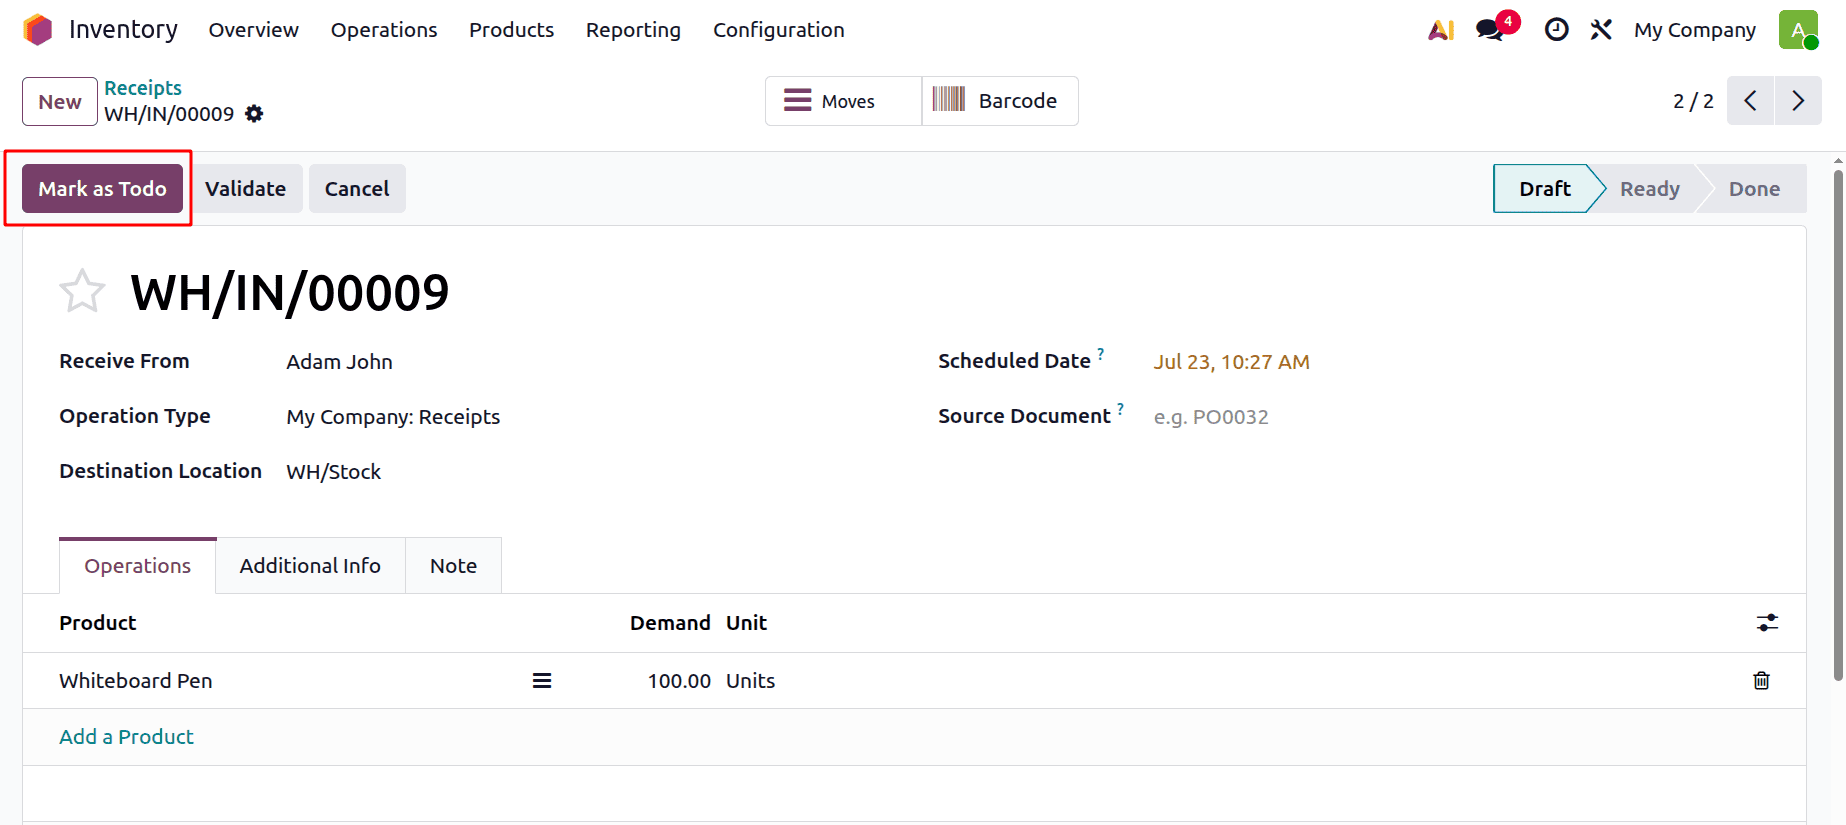Screen dimensions: 1846x825
Task: Go back to the Receipts breadcrumb
Action: (143, 88)
